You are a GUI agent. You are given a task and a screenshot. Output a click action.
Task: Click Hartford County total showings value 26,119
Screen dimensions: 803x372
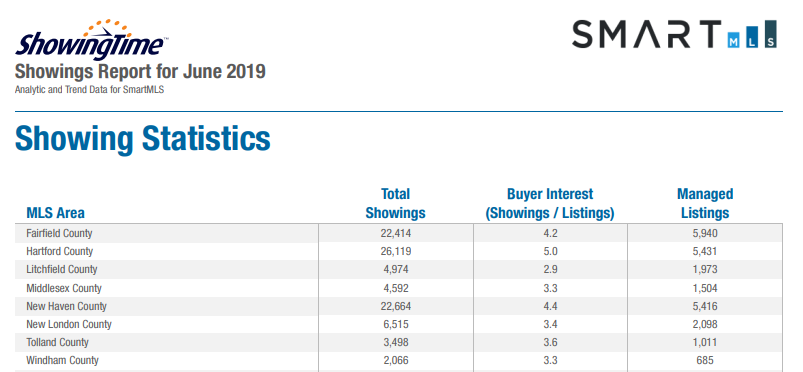396,252
